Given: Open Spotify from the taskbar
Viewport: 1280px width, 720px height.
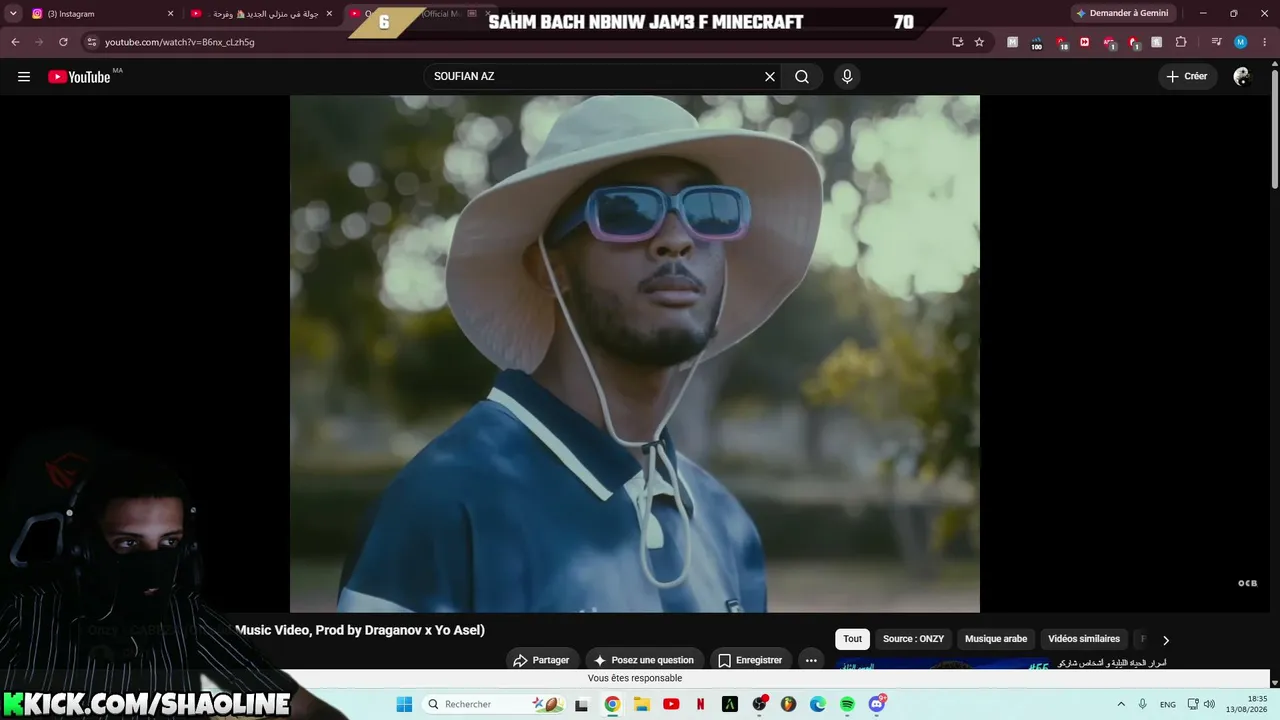Looking at the screenshot, I should [847, 704].
